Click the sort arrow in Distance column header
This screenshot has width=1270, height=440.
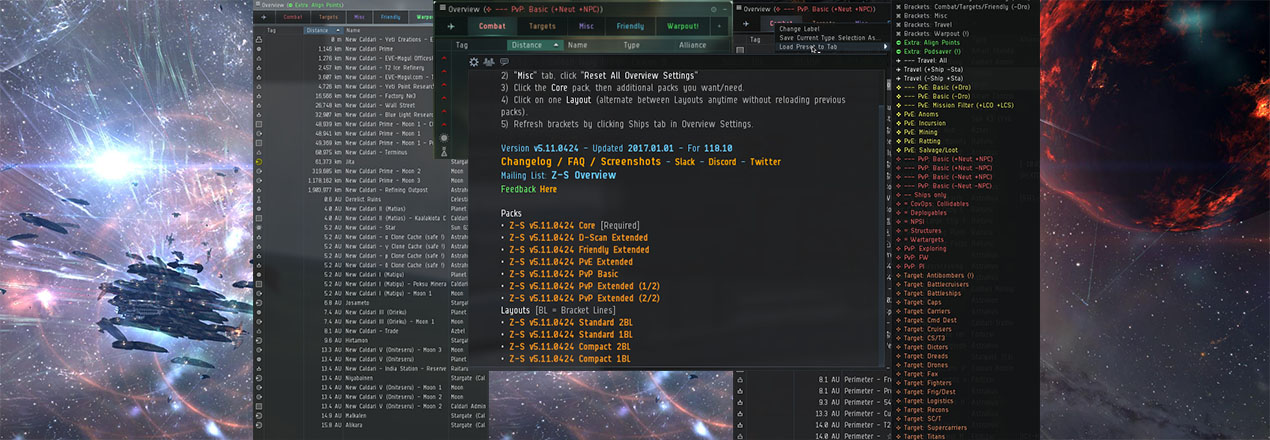point(556,45)
